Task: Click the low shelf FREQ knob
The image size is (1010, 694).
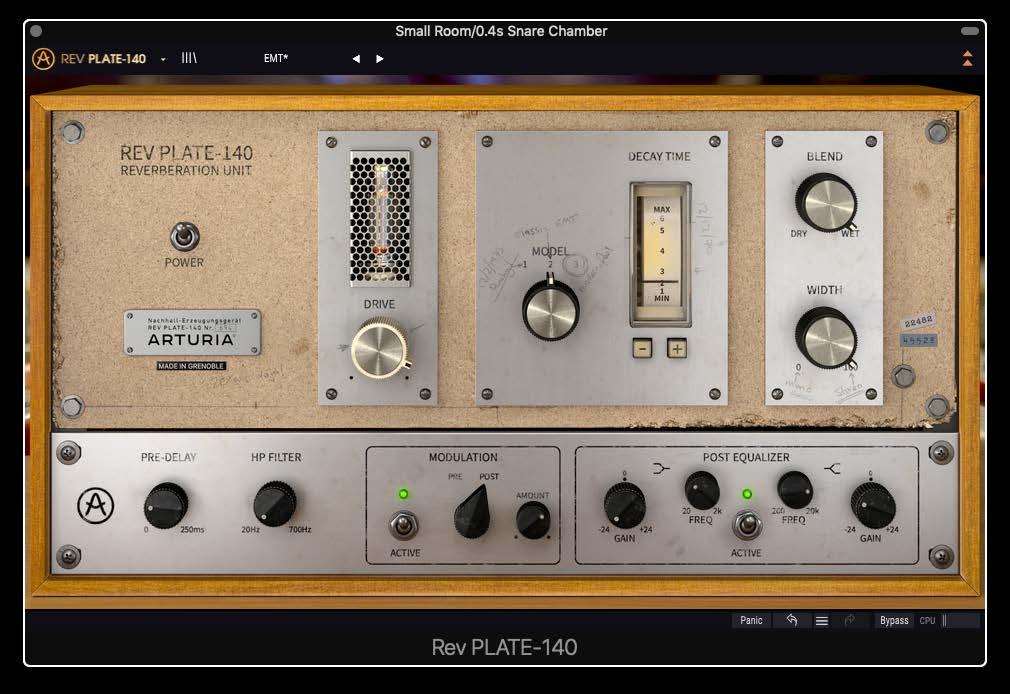Action: (x=701, y=490)
